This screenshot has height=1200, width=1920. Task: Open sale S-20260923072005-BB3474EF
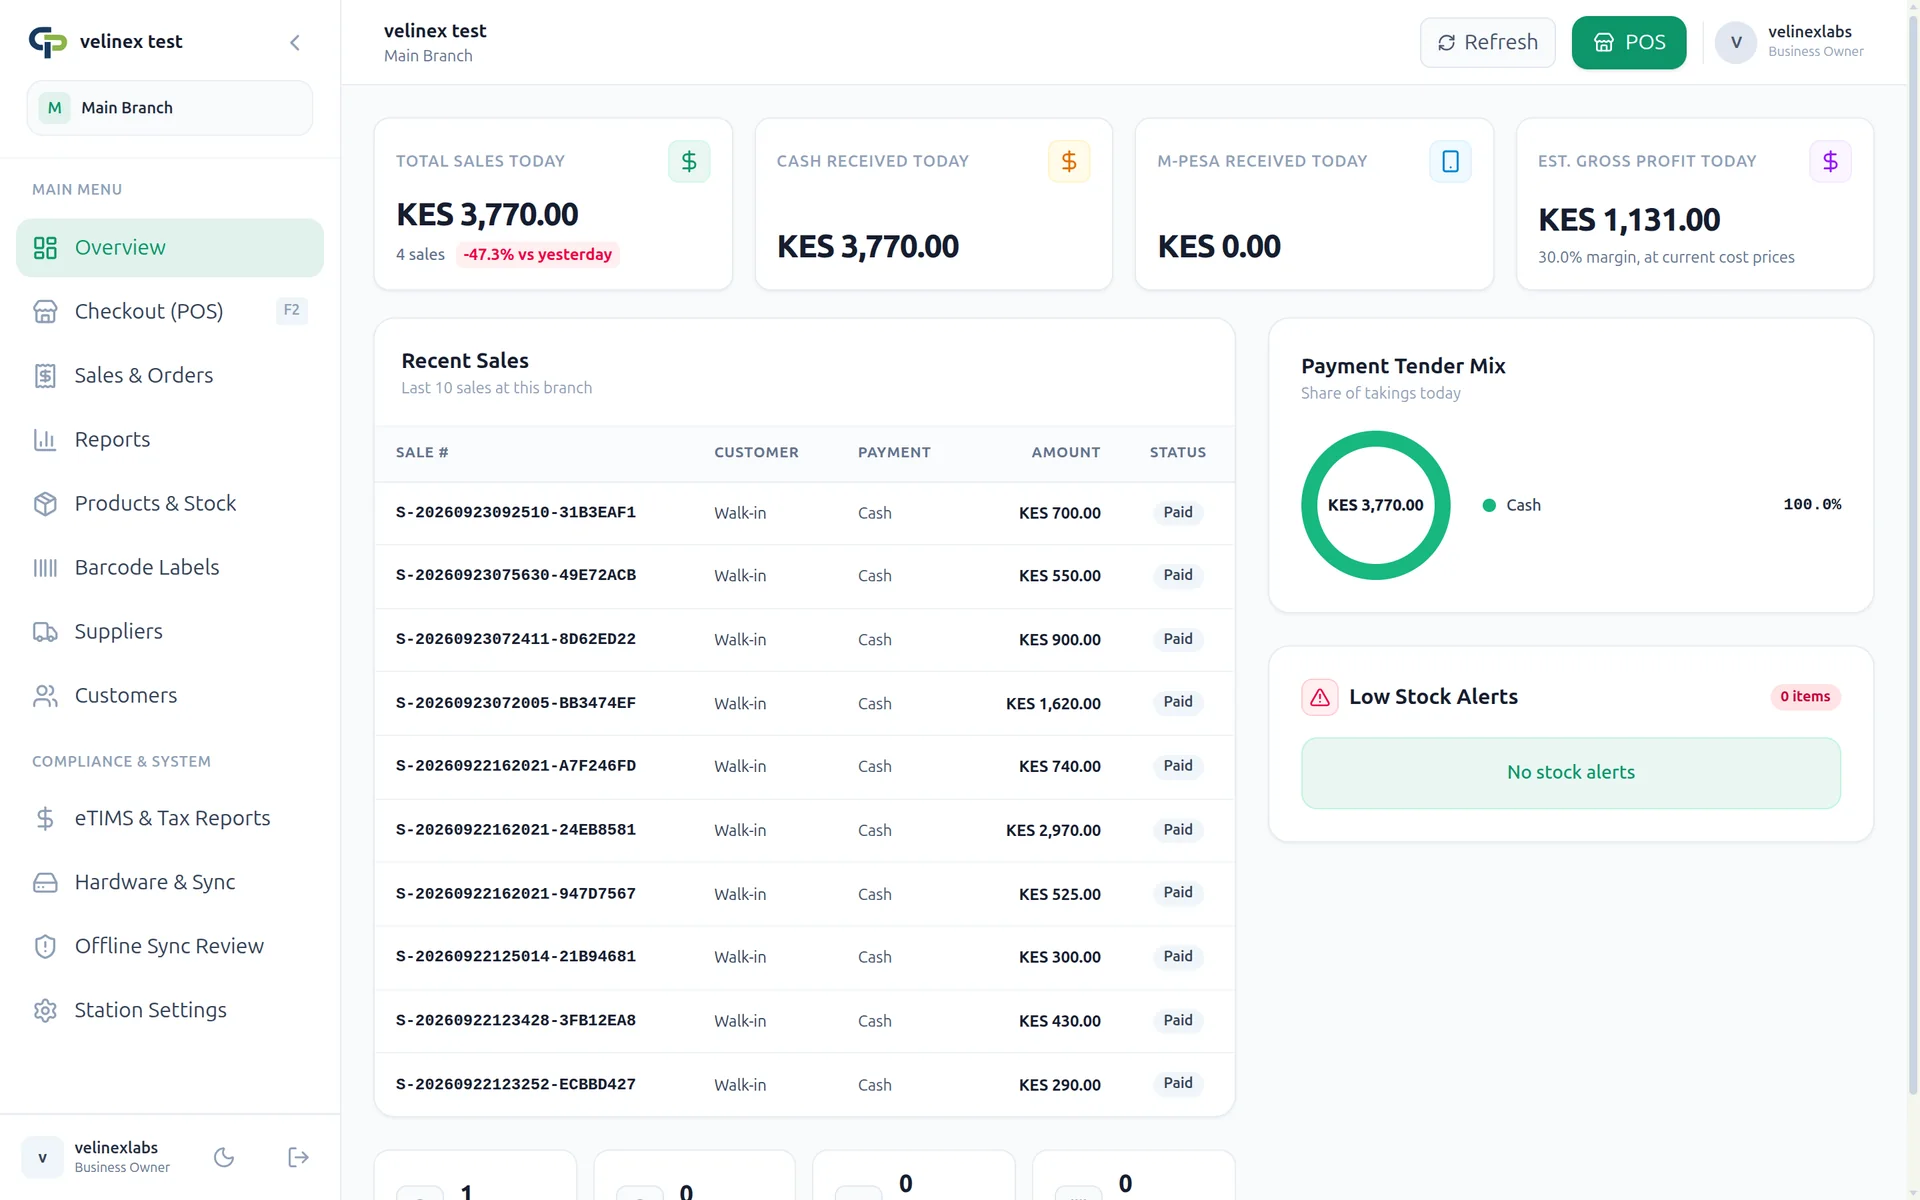(x=516, y=704)
